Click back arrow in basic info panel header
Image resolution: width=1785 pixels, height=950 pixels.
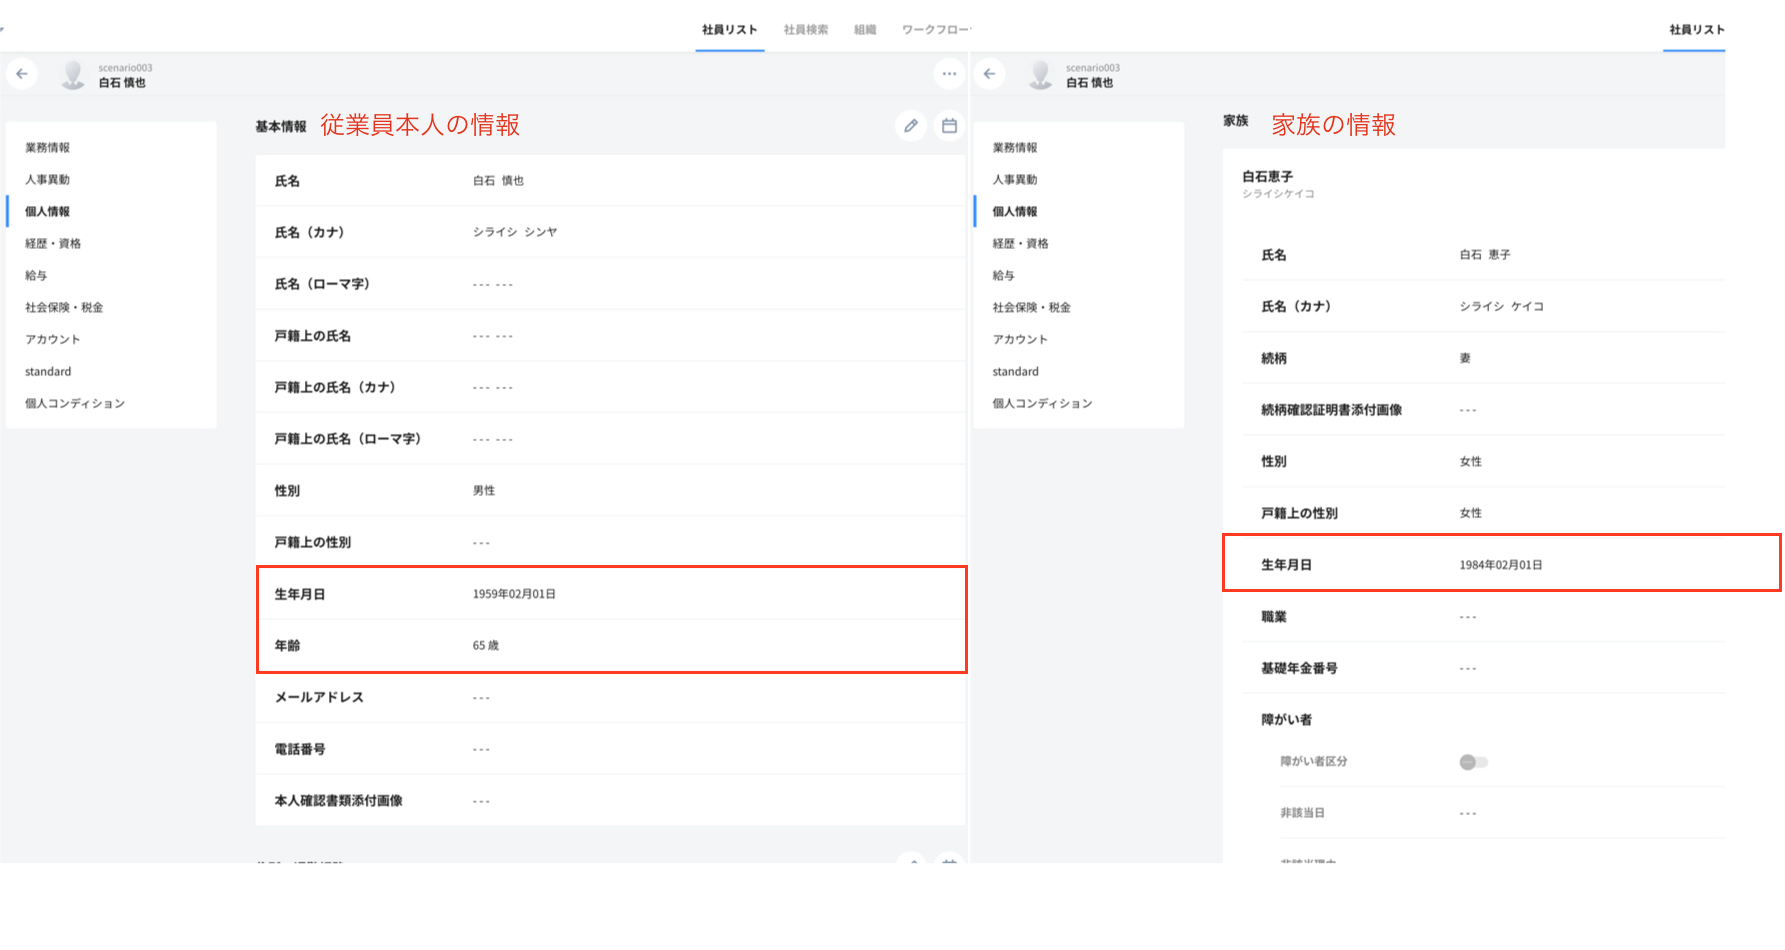coord(22,74)
